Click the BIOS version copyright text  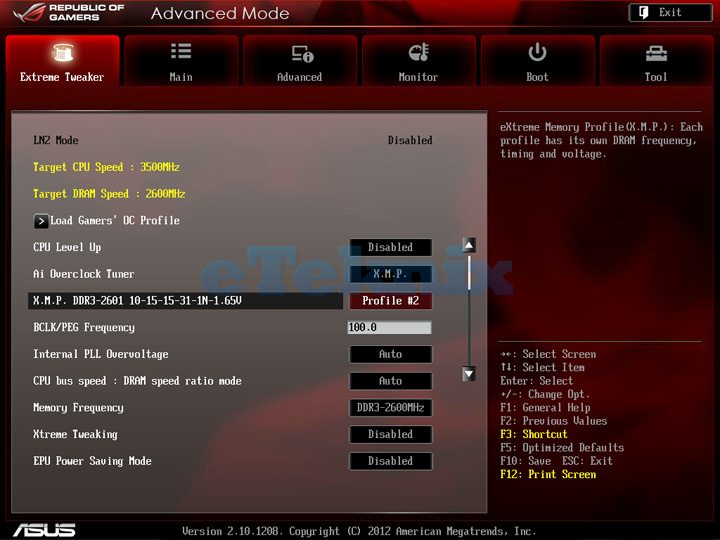point(359,531)
